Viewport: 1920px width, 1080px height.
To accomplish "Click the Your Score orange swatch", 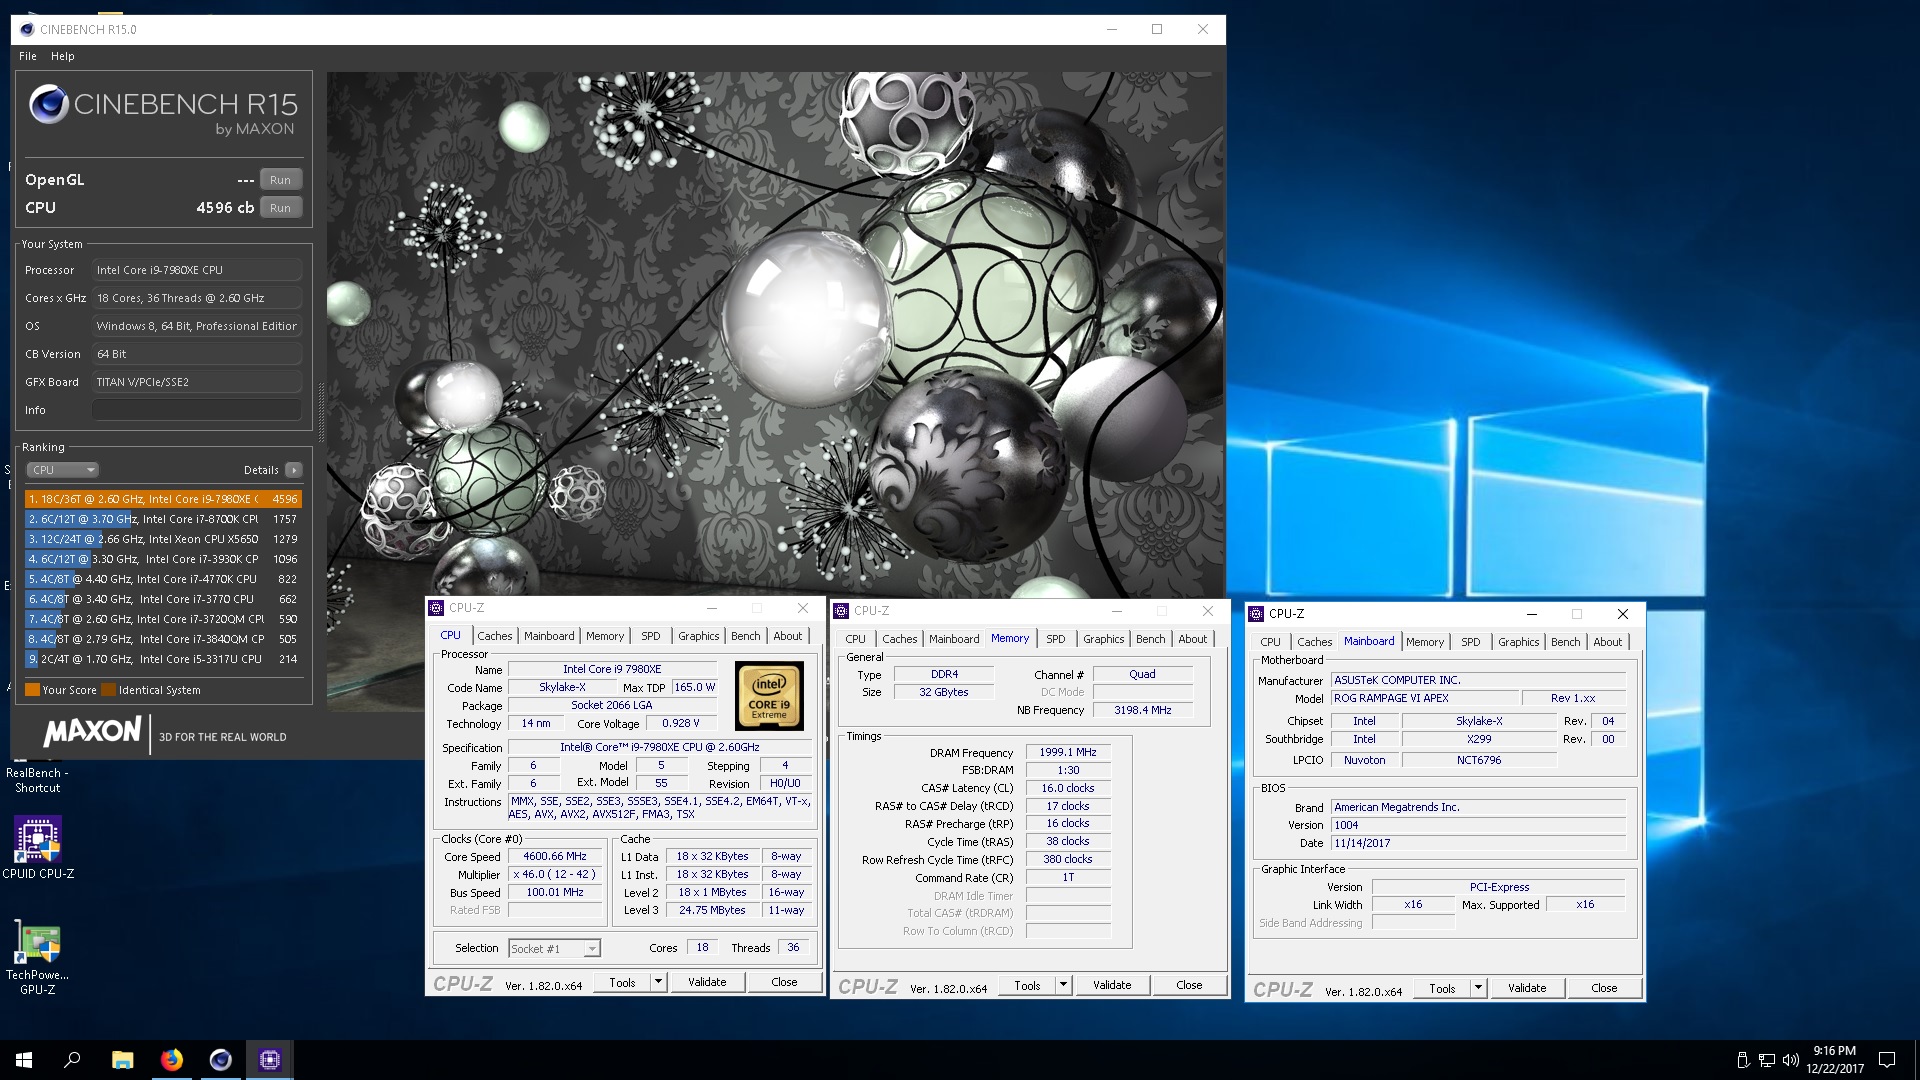I will click(32, 690).
